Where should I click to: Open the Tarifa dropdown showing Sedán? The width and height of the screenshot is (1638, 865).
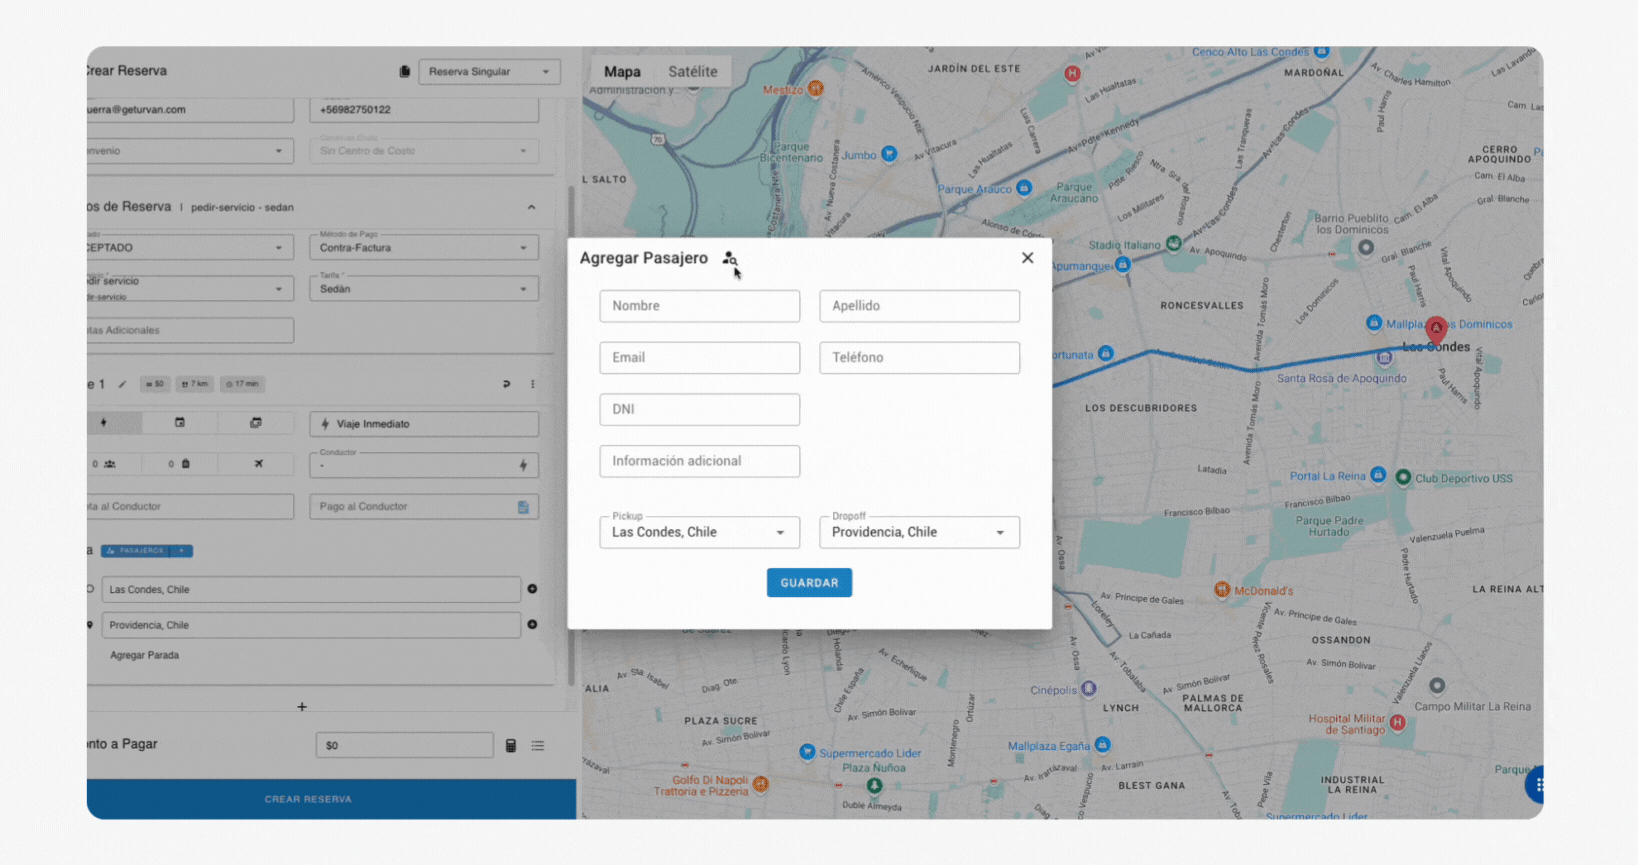(x=424, y=288)
